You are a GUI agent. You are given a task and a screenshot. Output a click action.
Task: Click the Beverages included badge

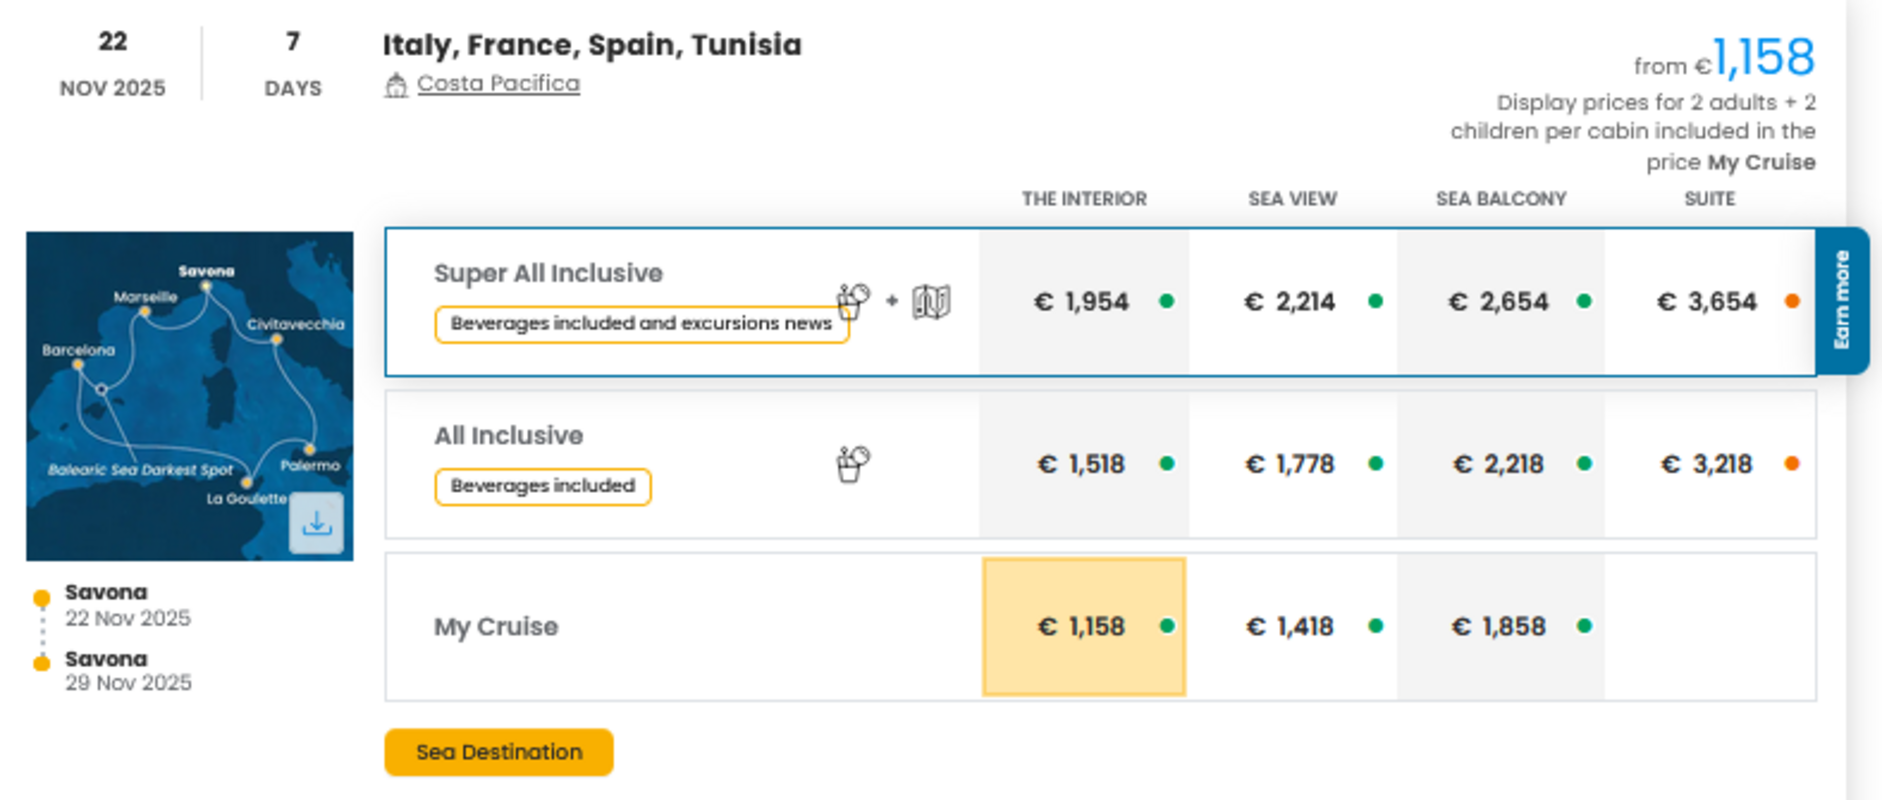(542, 486)
